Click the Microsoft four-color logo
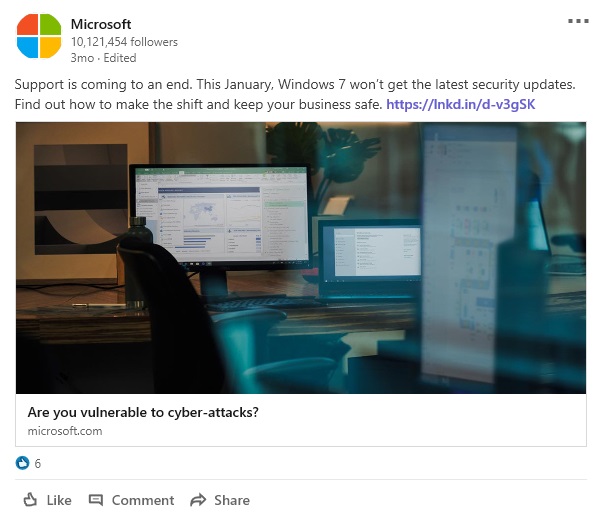Screen dimensions: 601x517 tap(39, 36)
